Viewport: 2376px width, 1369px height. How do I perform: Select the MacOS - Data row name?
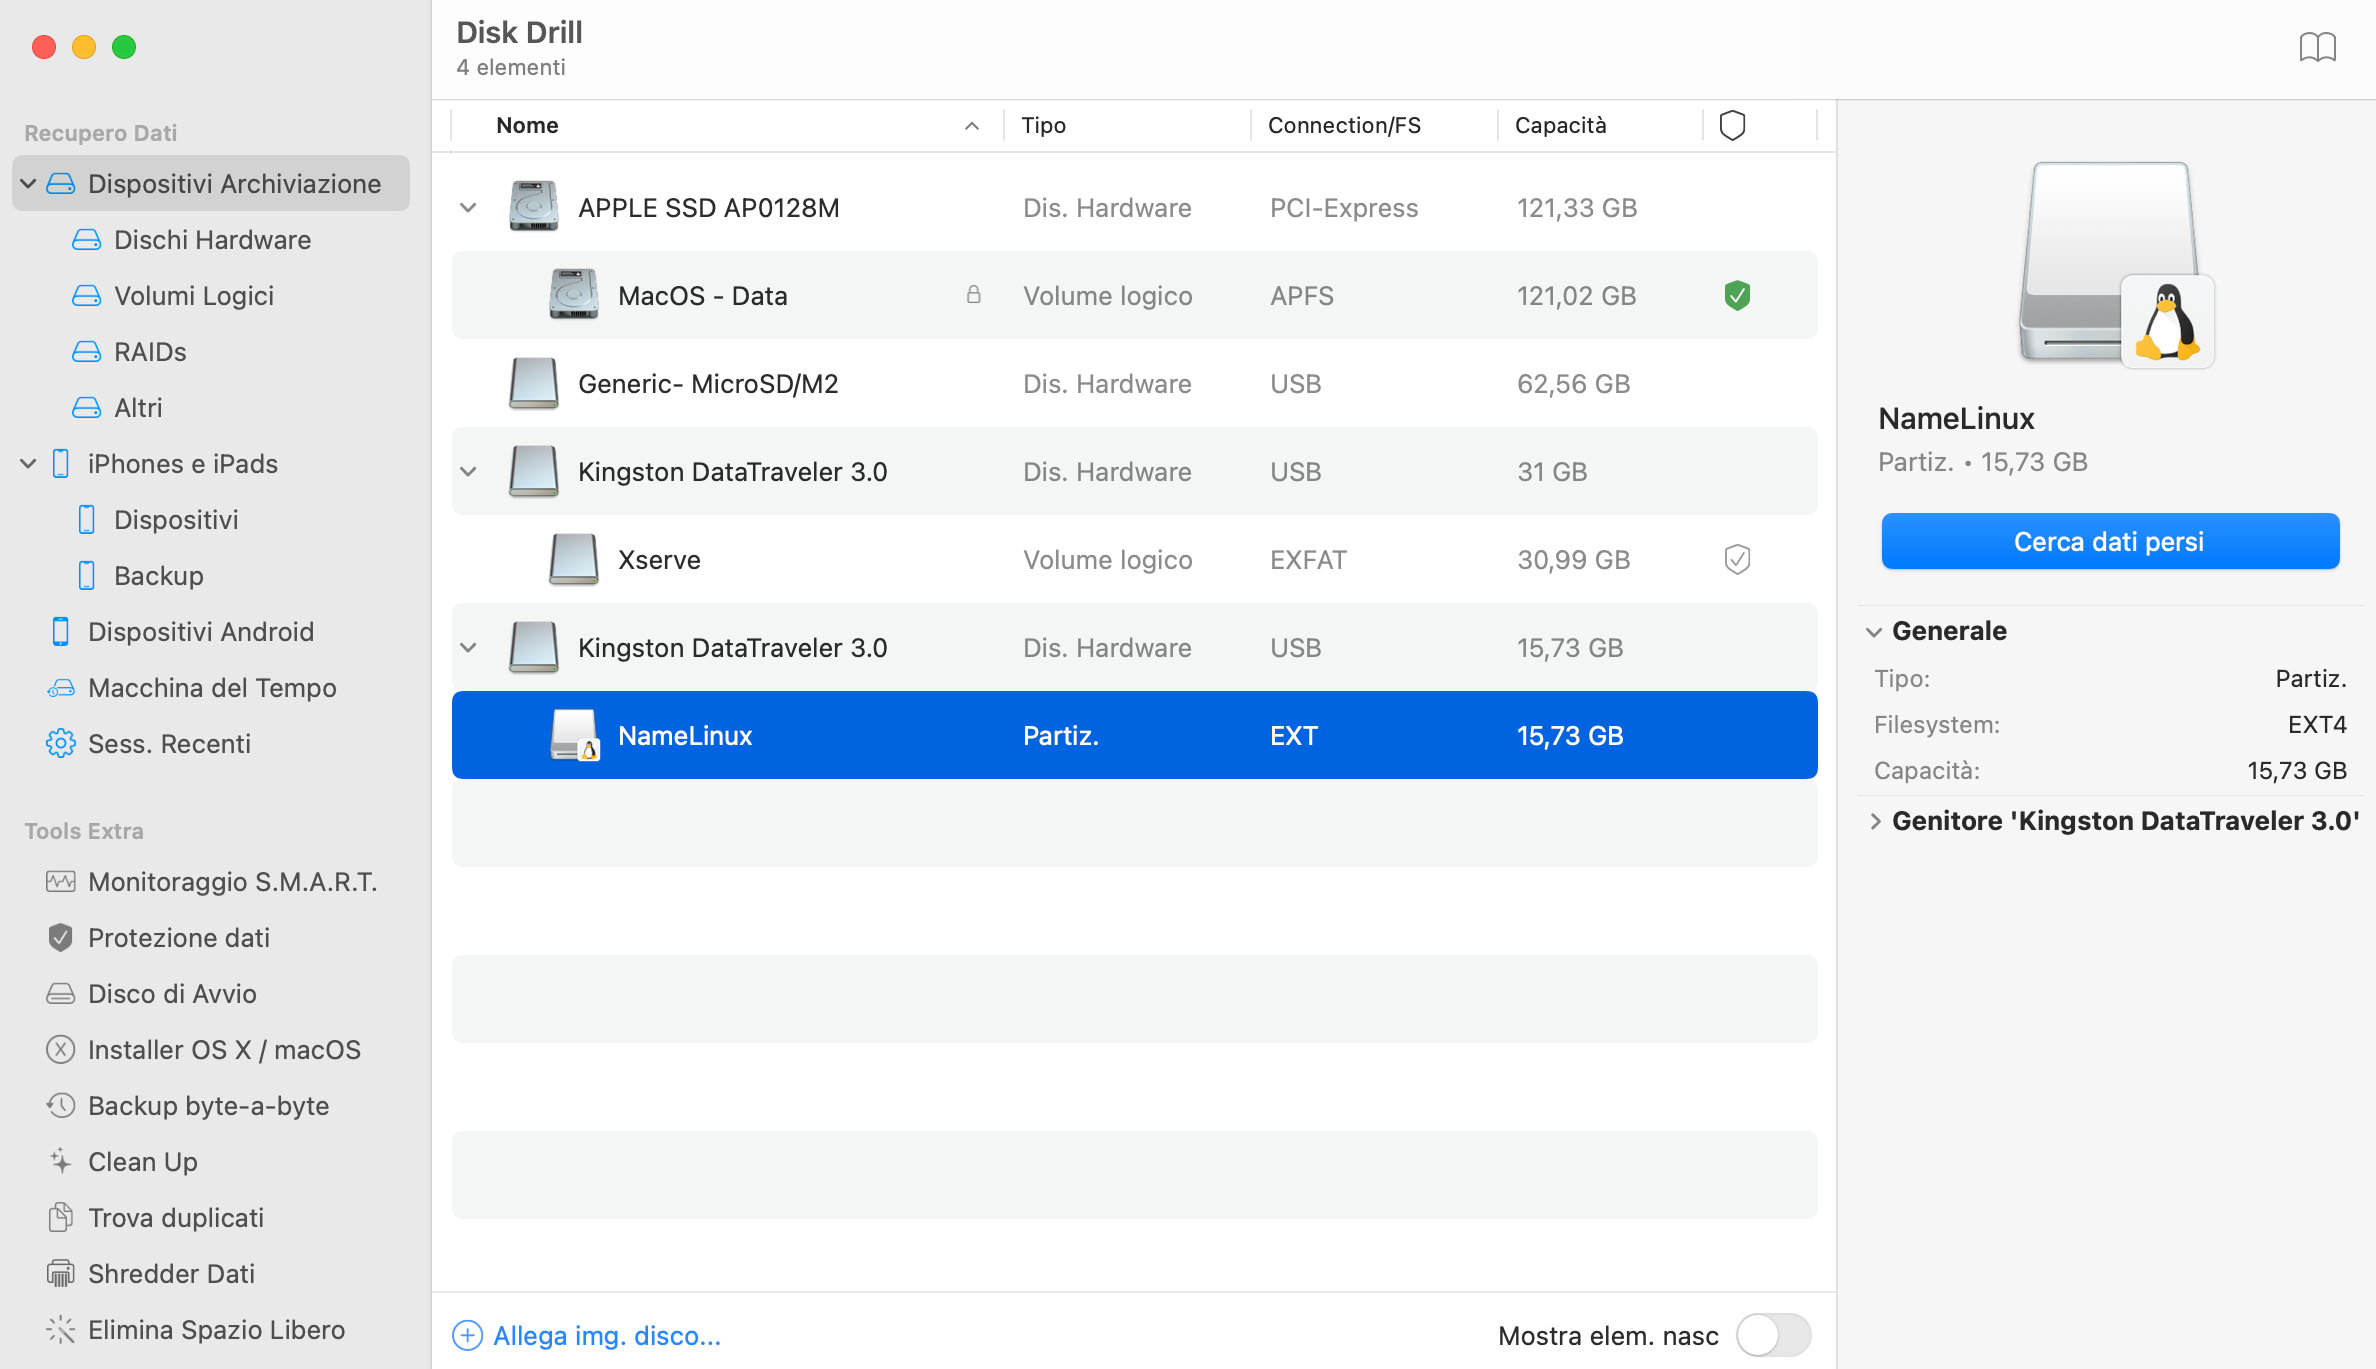pyautogui.click(x=703, y=296)
